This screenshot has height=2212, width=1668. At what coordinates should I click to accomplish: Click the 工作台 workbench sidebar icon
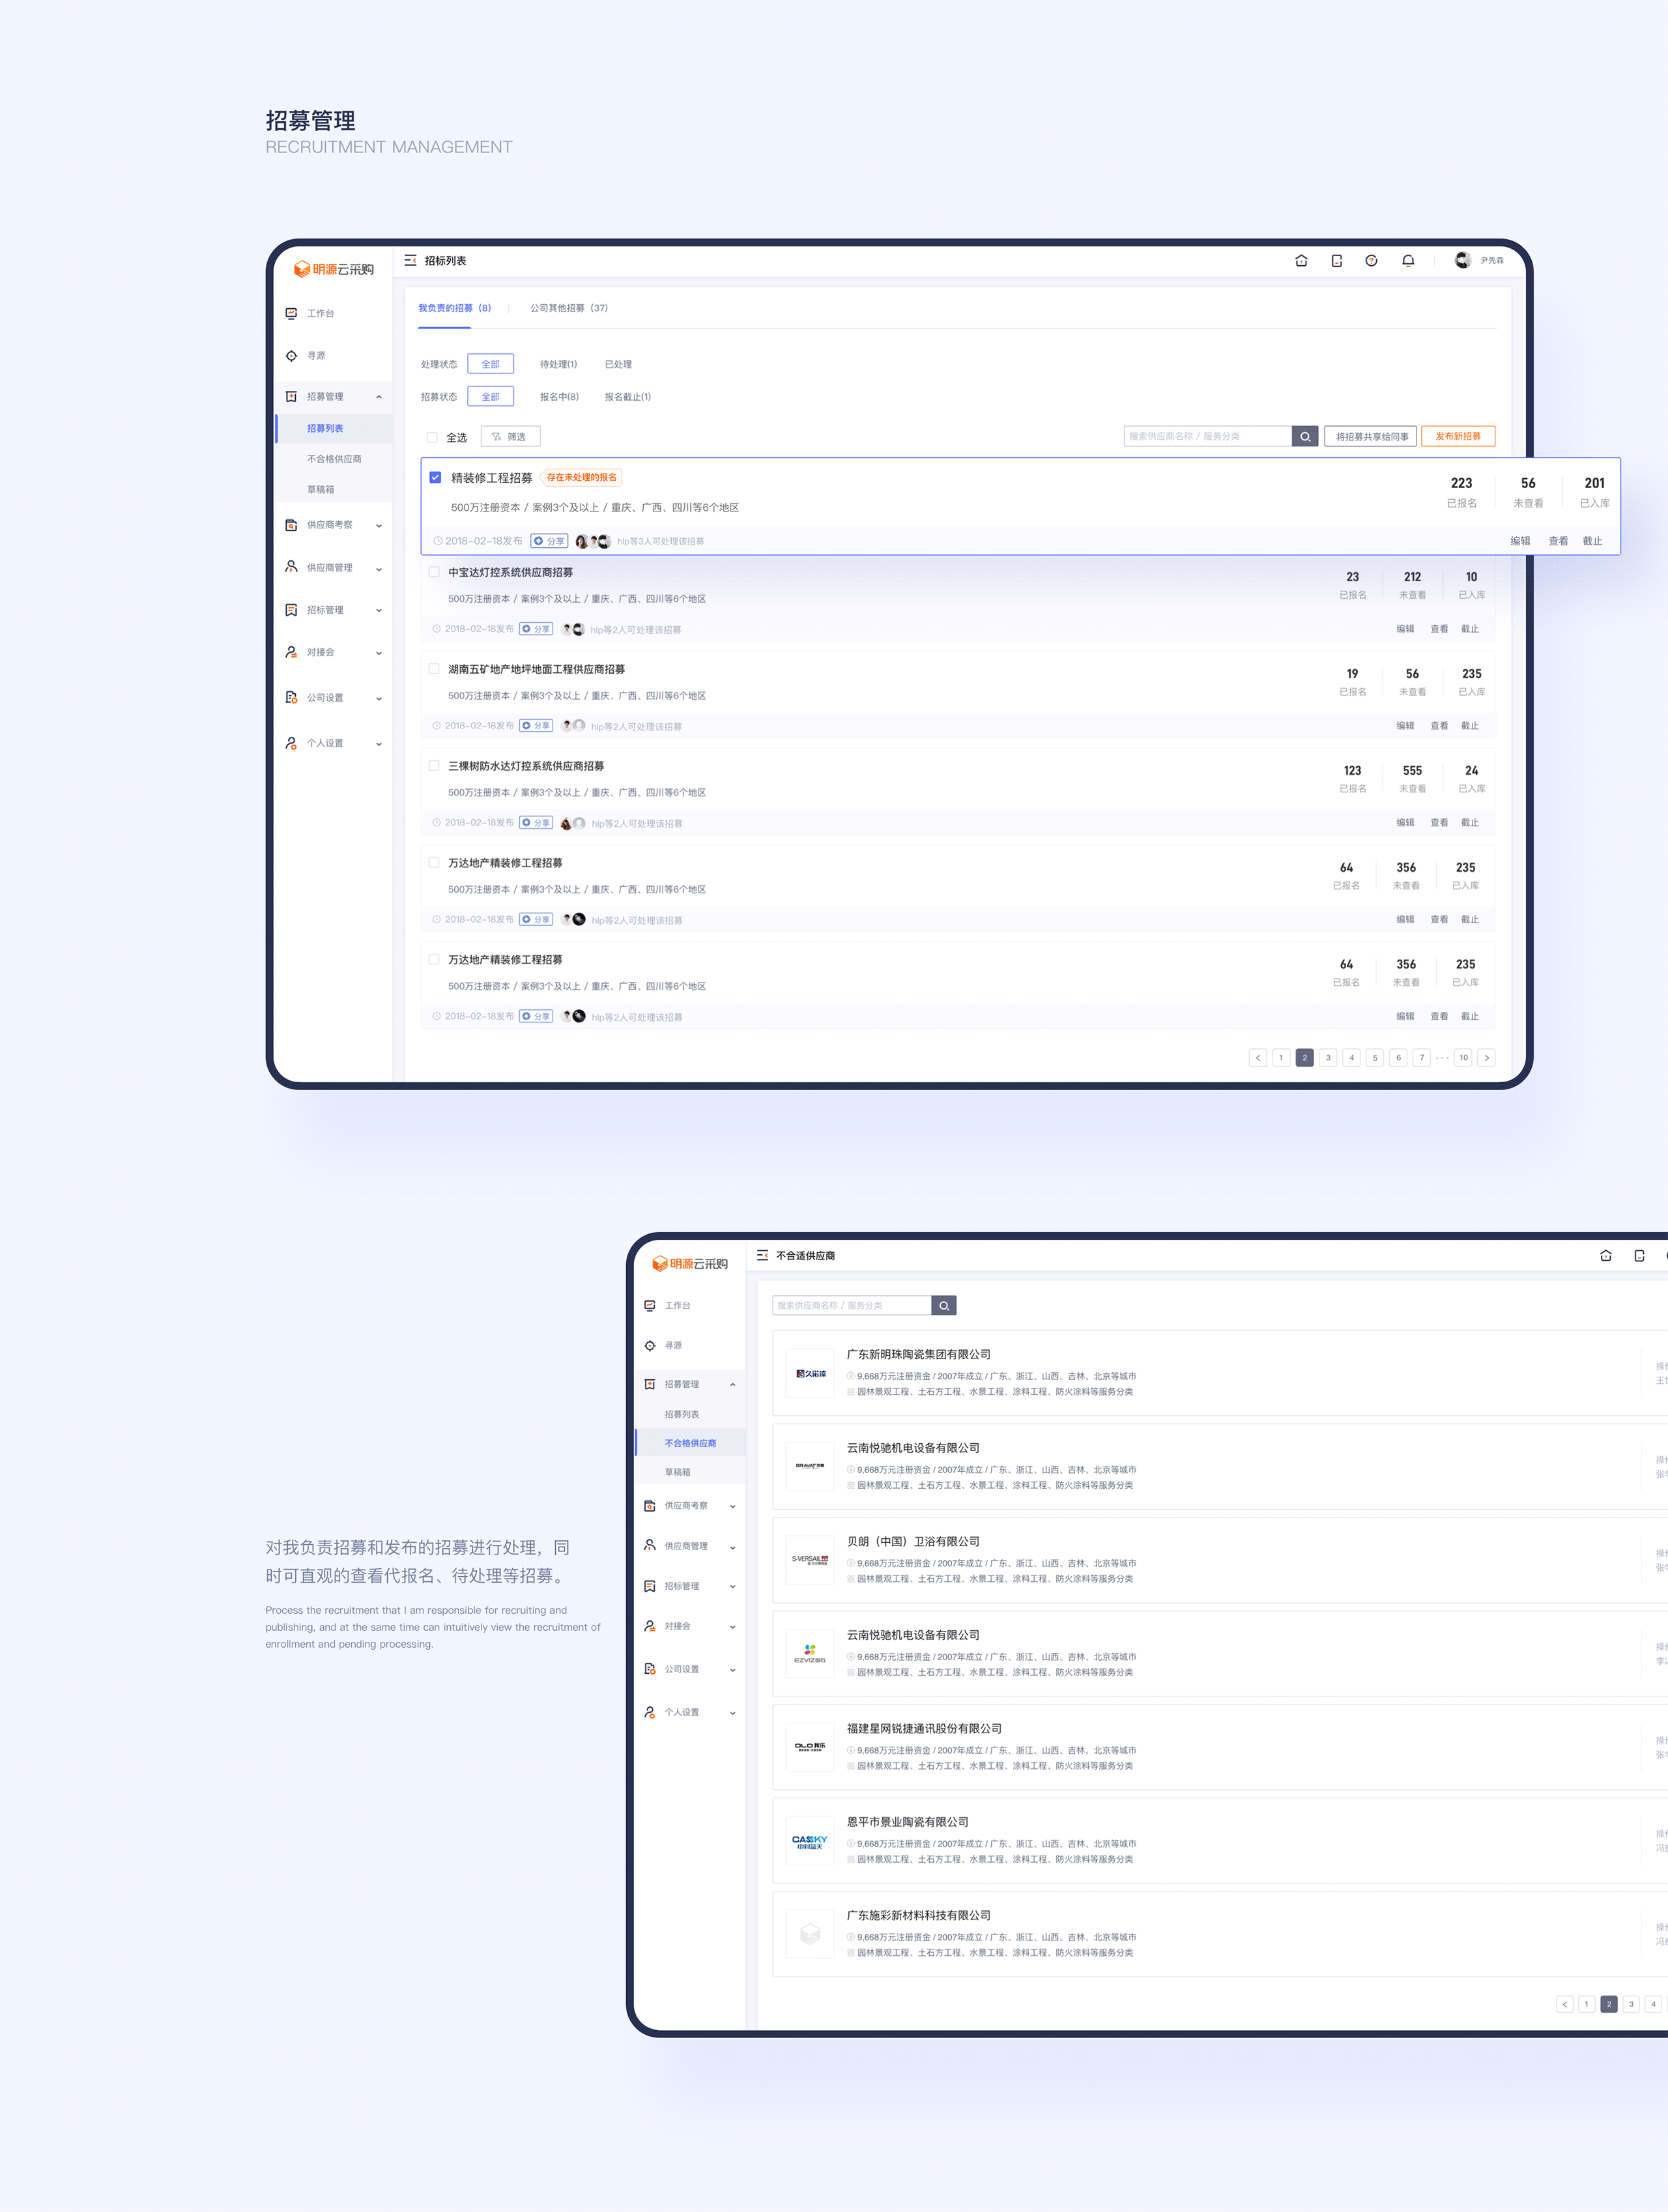291,314
